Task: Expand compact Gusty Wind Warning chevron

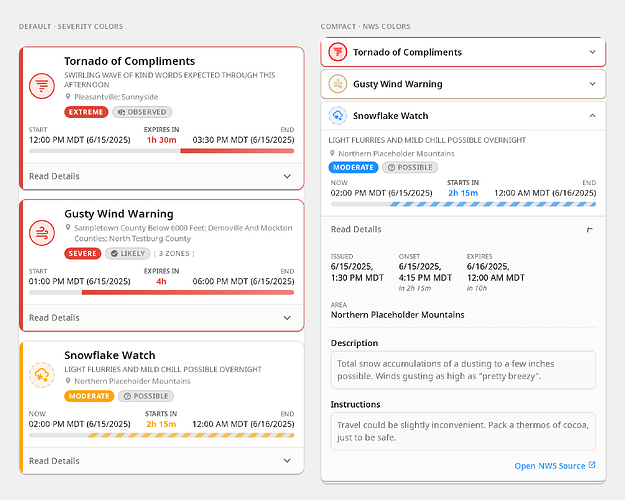Action: (x=593, y=84)
